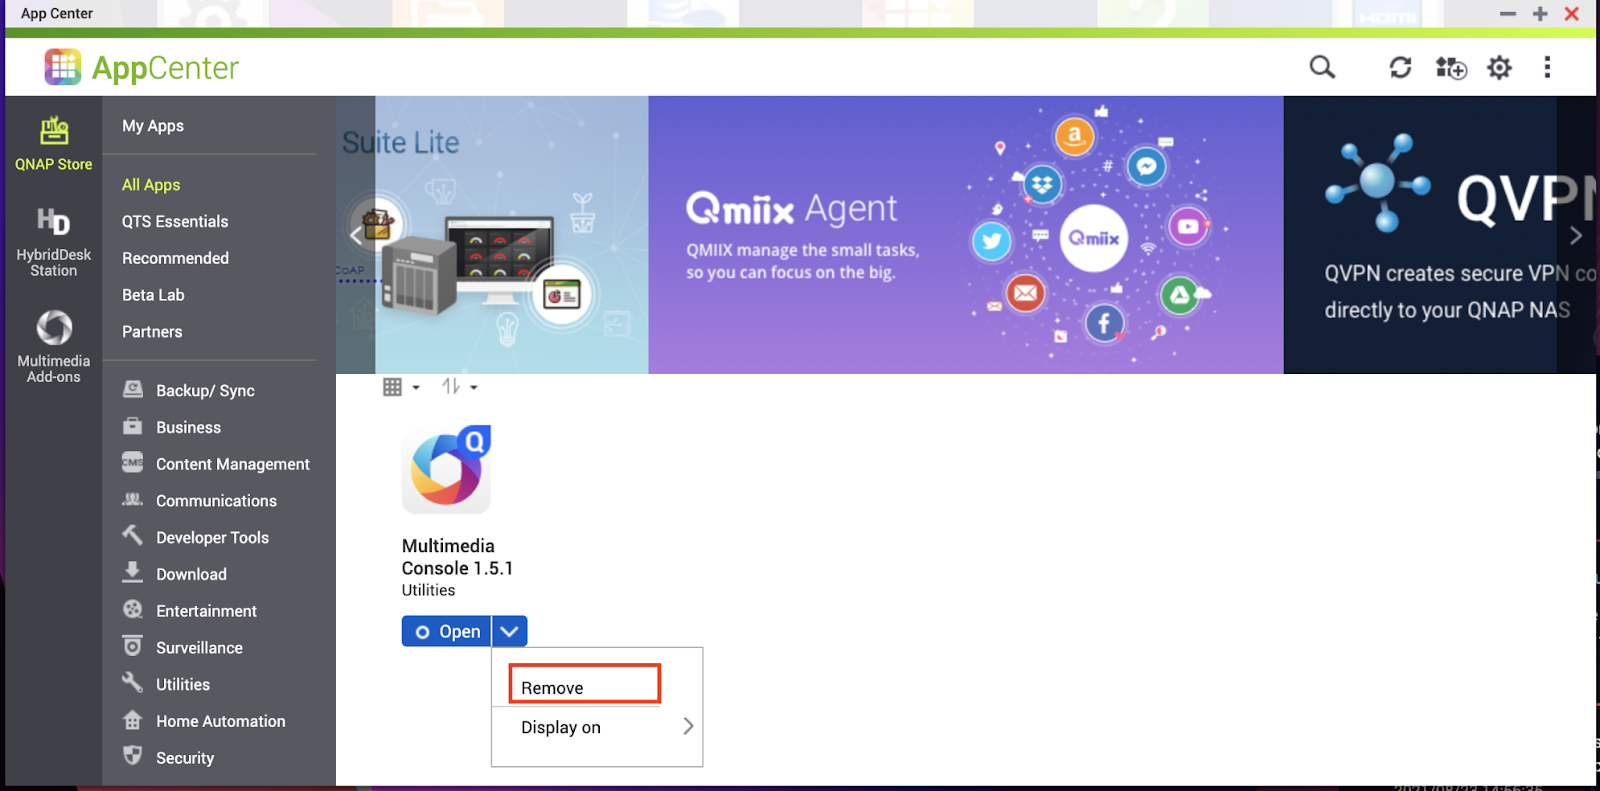Screen dimensions: 1600x791
Task: Open the Multimedia Add-ons section
Action: [x=53, y=346]
